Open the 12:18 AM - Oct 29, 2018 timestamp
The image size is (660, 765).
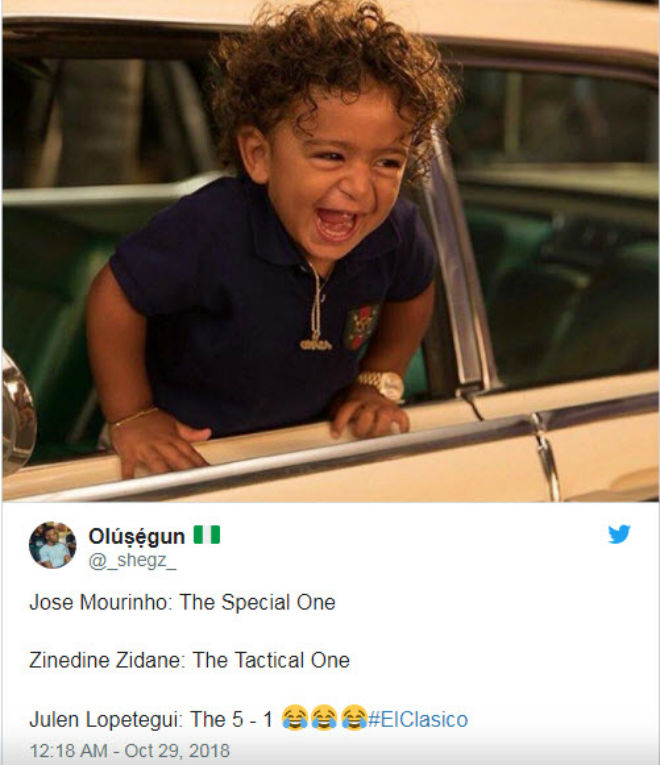pyautogui.click(x=129, y=750)
